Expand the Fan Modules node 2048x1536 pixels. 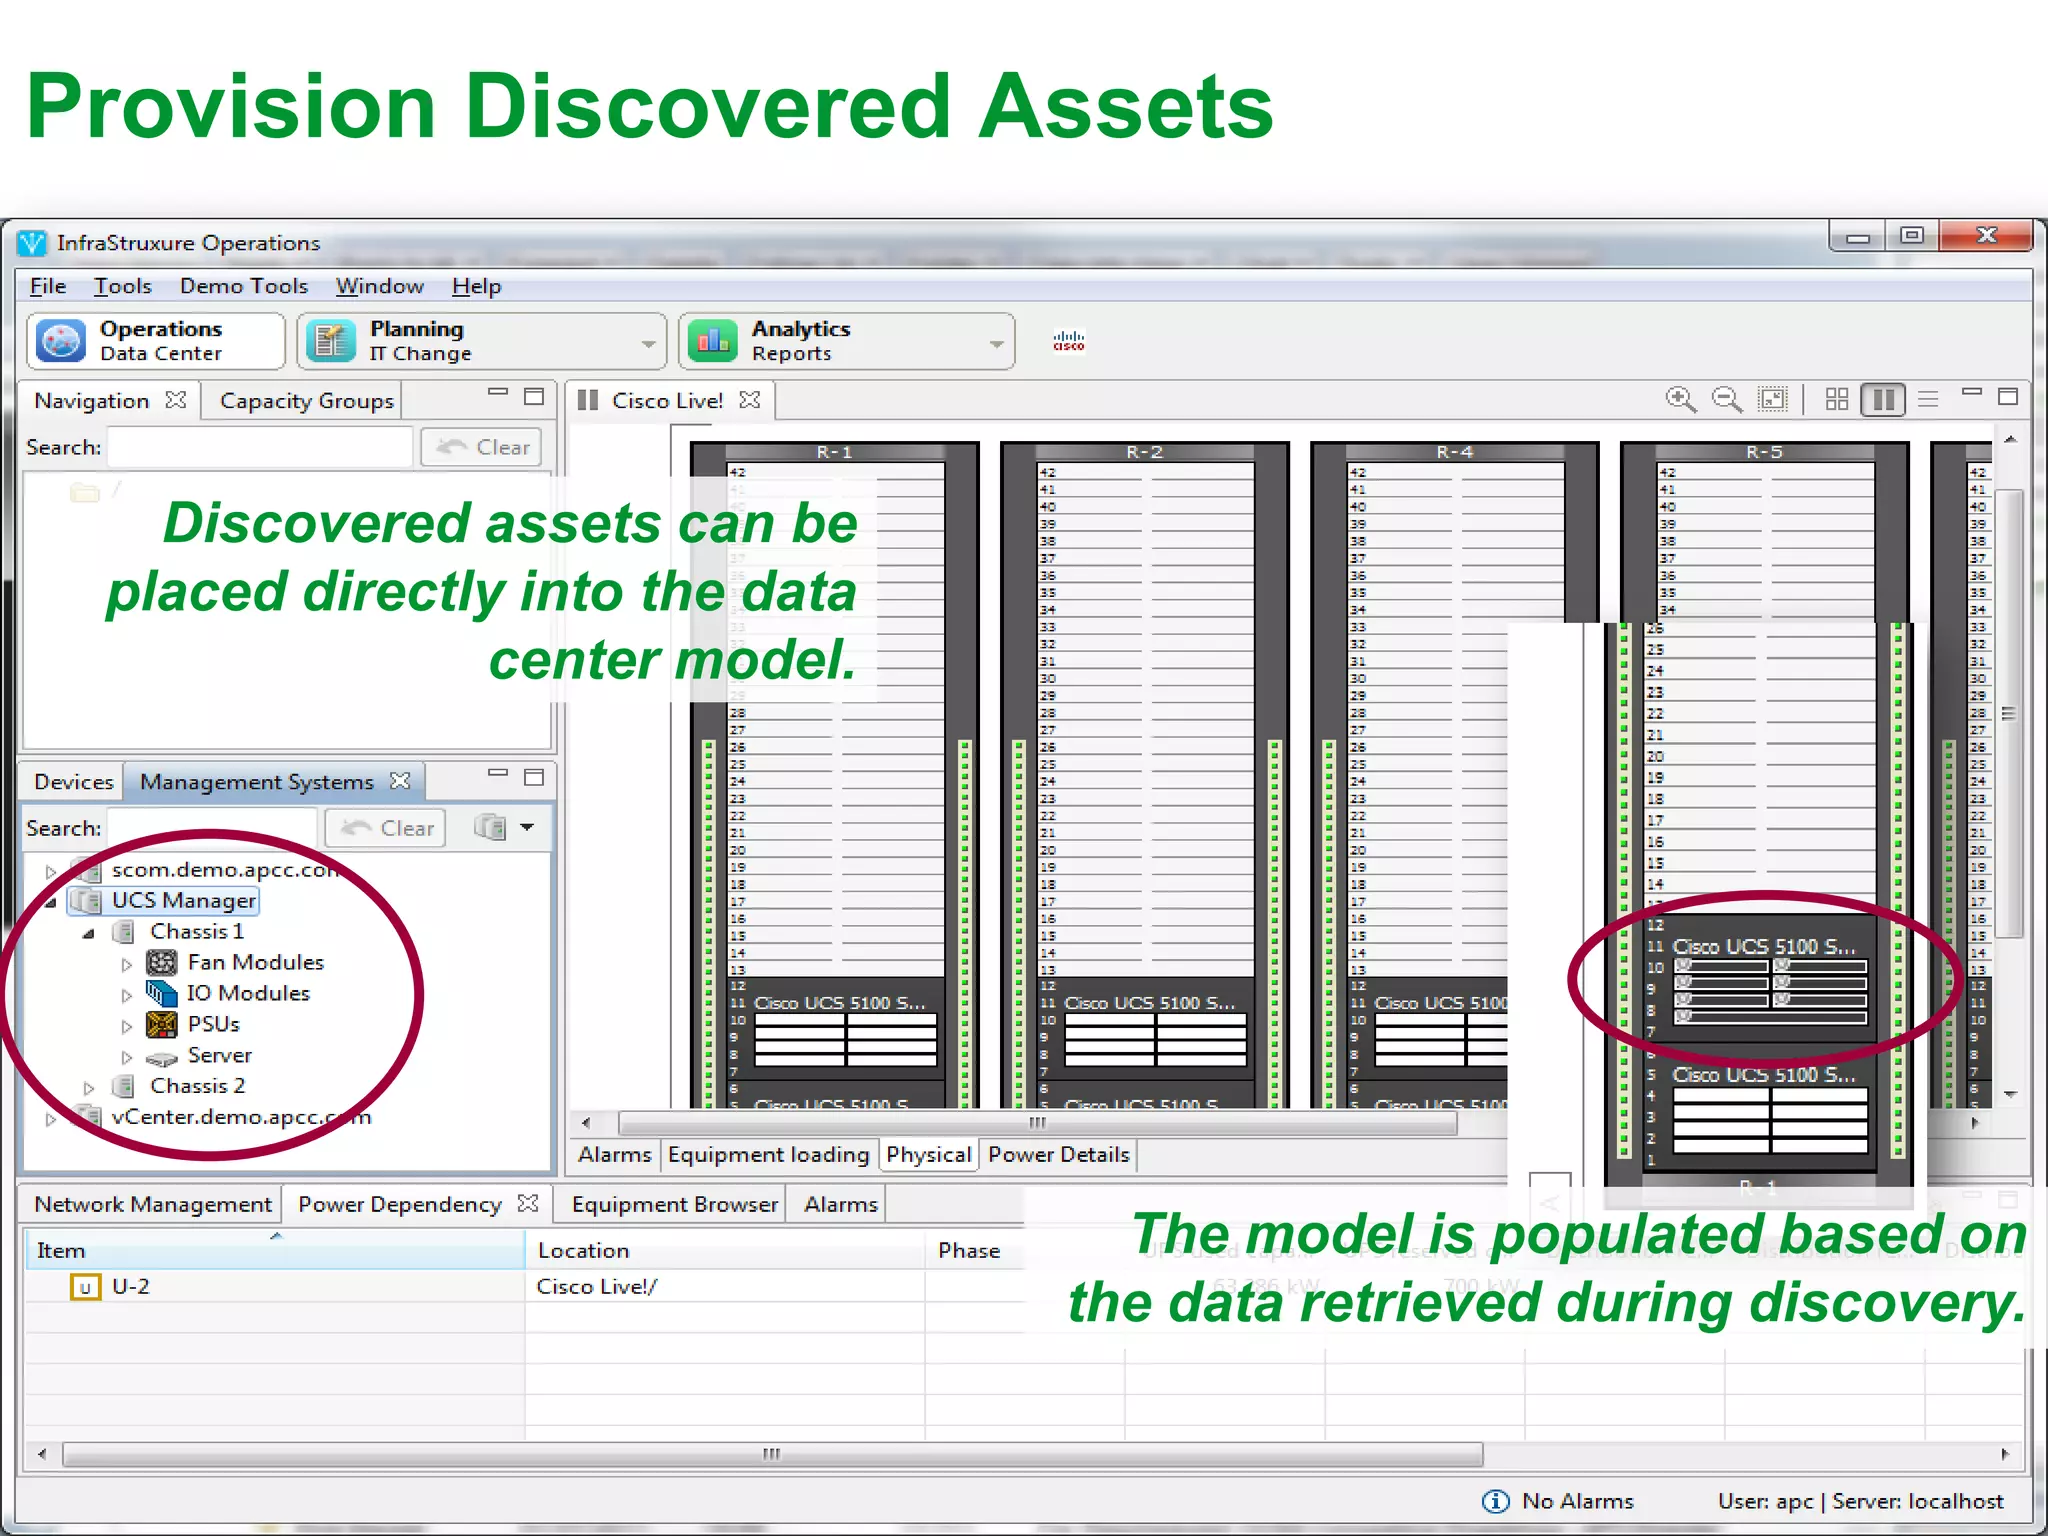[127, 964]
